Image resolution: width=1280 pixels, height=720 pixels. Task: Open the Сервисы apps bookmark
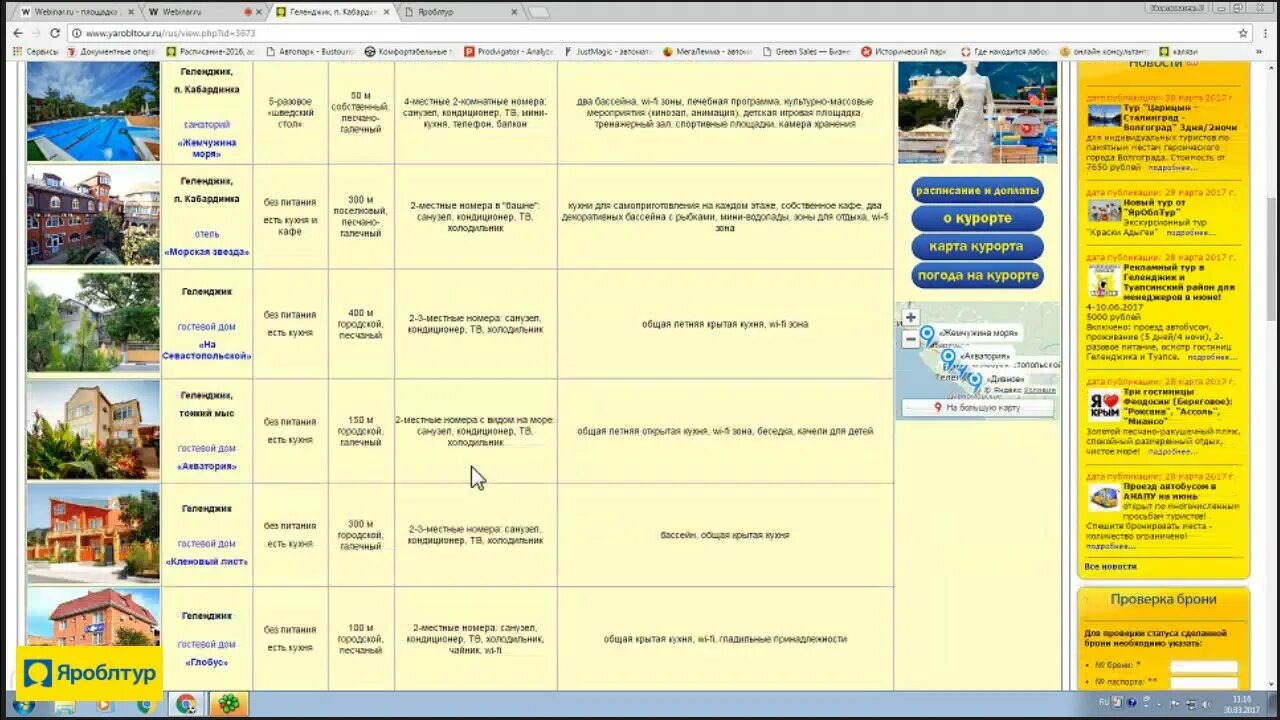pyautogui.click(x=34, y=51)
